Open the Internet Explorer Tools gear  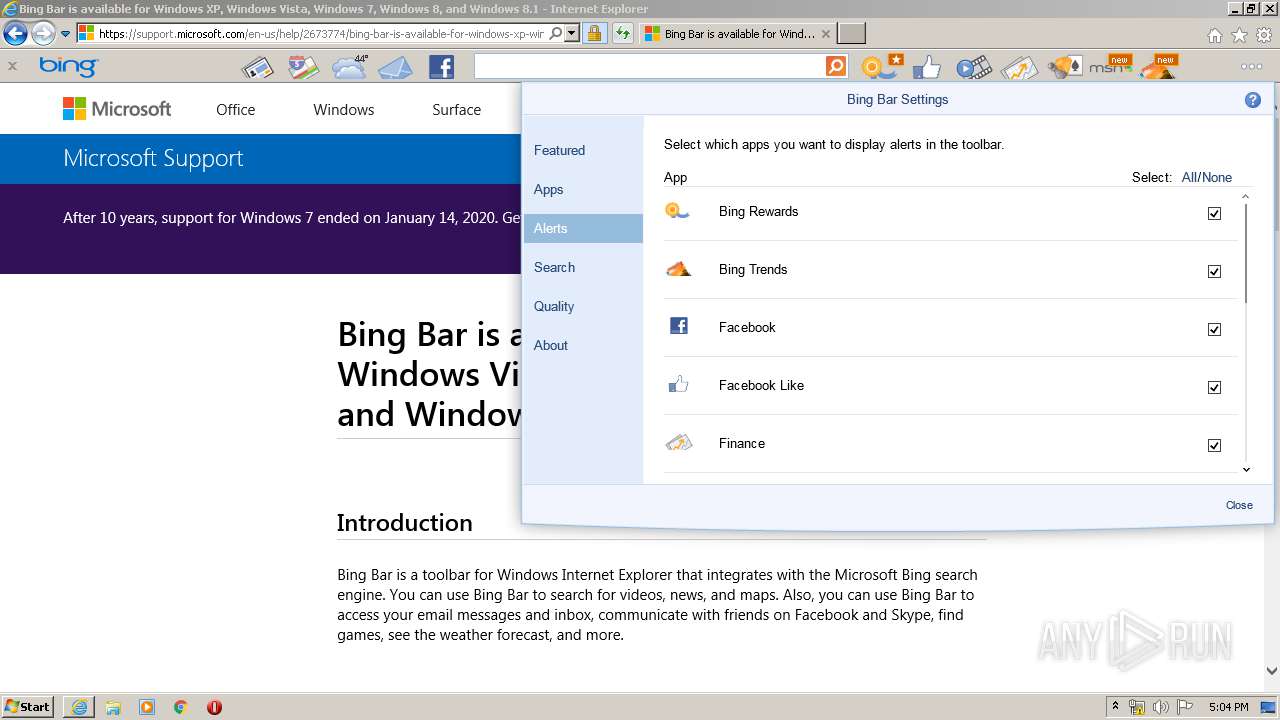pyautogui.click(x=1264, y=35)
